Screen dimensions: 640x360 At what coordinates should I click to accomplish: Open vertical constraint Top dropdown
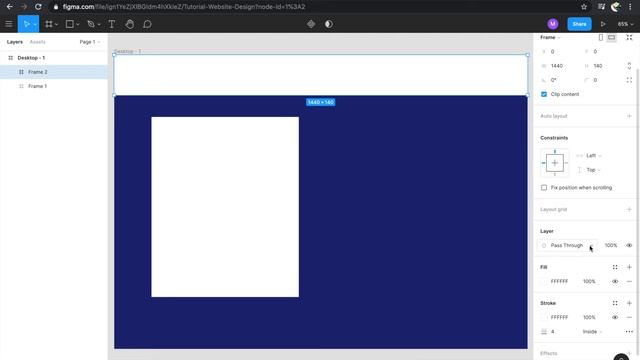pos(593,170)
